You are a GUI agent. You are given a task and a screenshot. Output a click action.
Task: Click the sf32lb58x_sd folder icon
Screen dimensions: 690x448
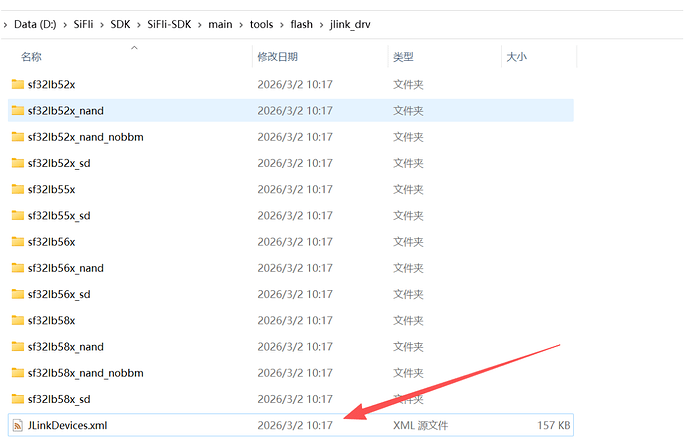click(x=18, y=399)
